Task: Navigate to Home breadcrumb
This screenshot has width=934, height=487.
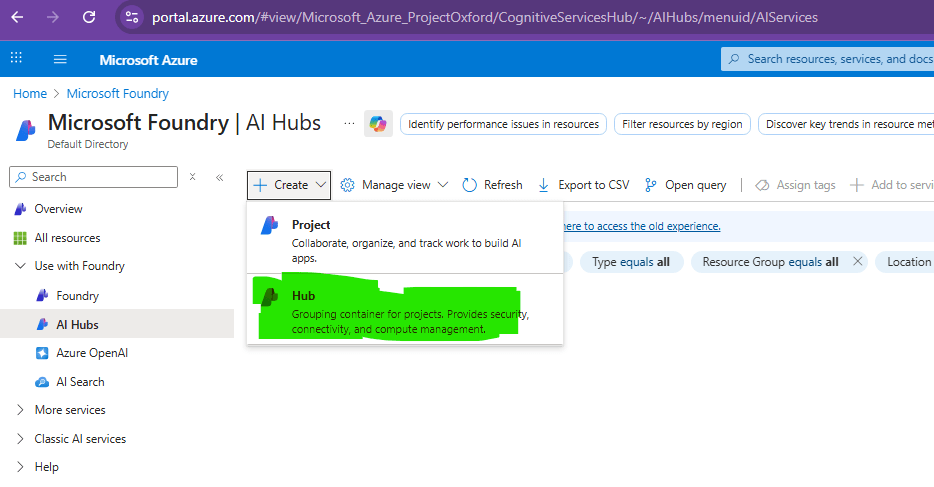Action: click(30, 93)
